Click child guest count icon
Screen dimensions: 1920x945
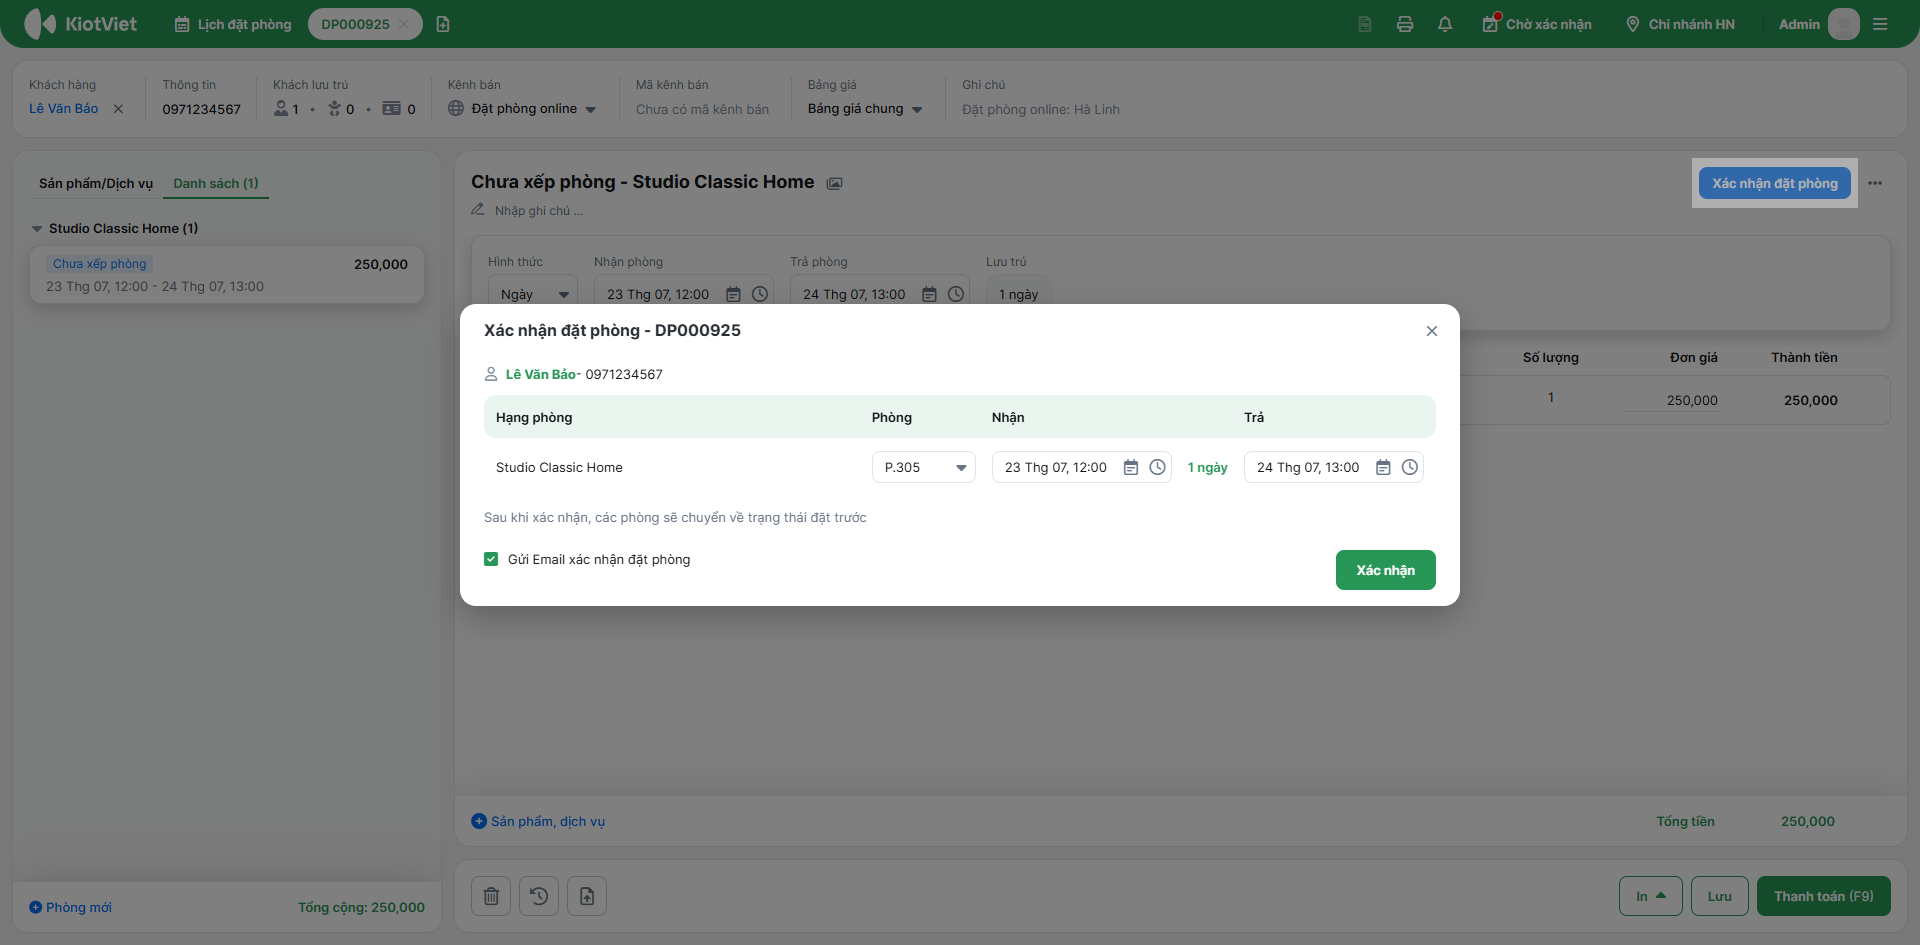coord(334,108)
